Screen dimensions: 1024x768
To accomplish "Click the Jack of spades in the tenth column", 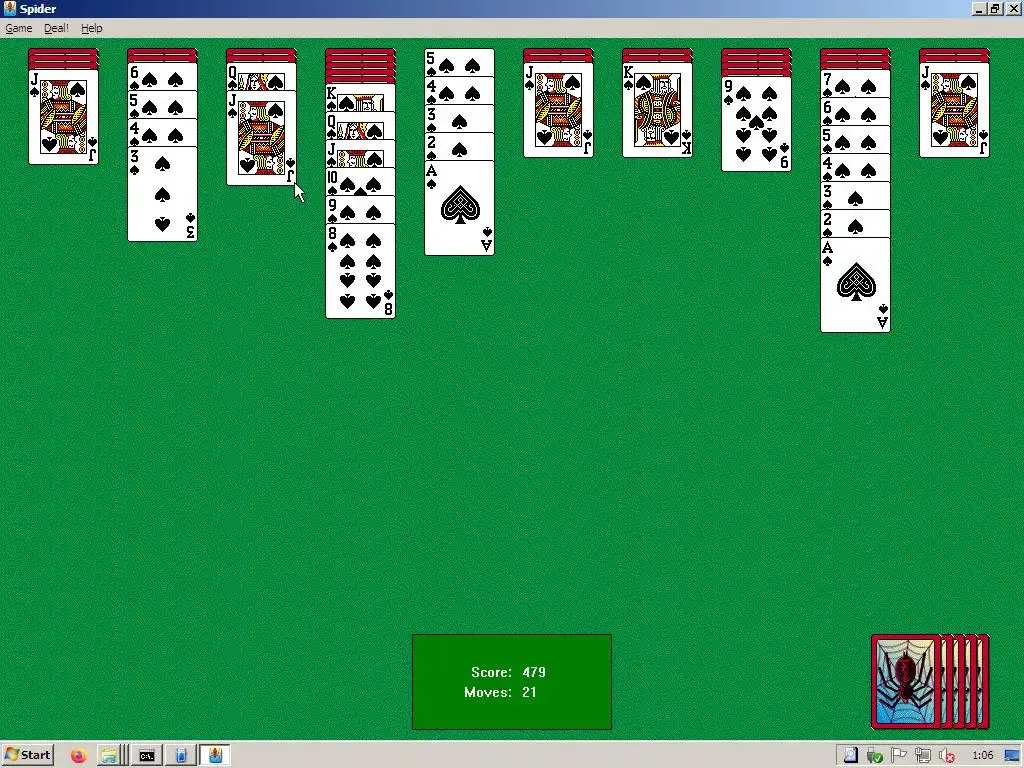I will tap(955, 110).
